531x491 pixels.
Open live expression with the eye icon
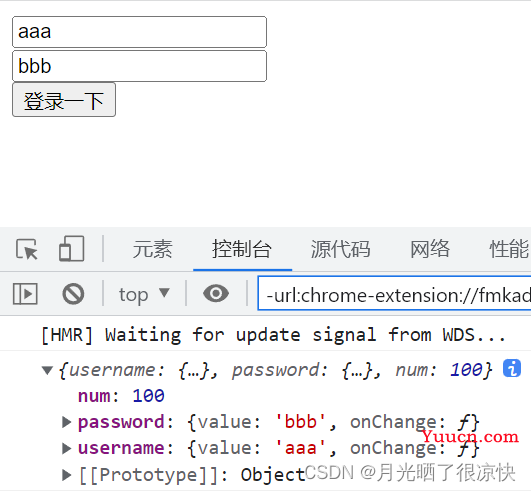(216, 293)
